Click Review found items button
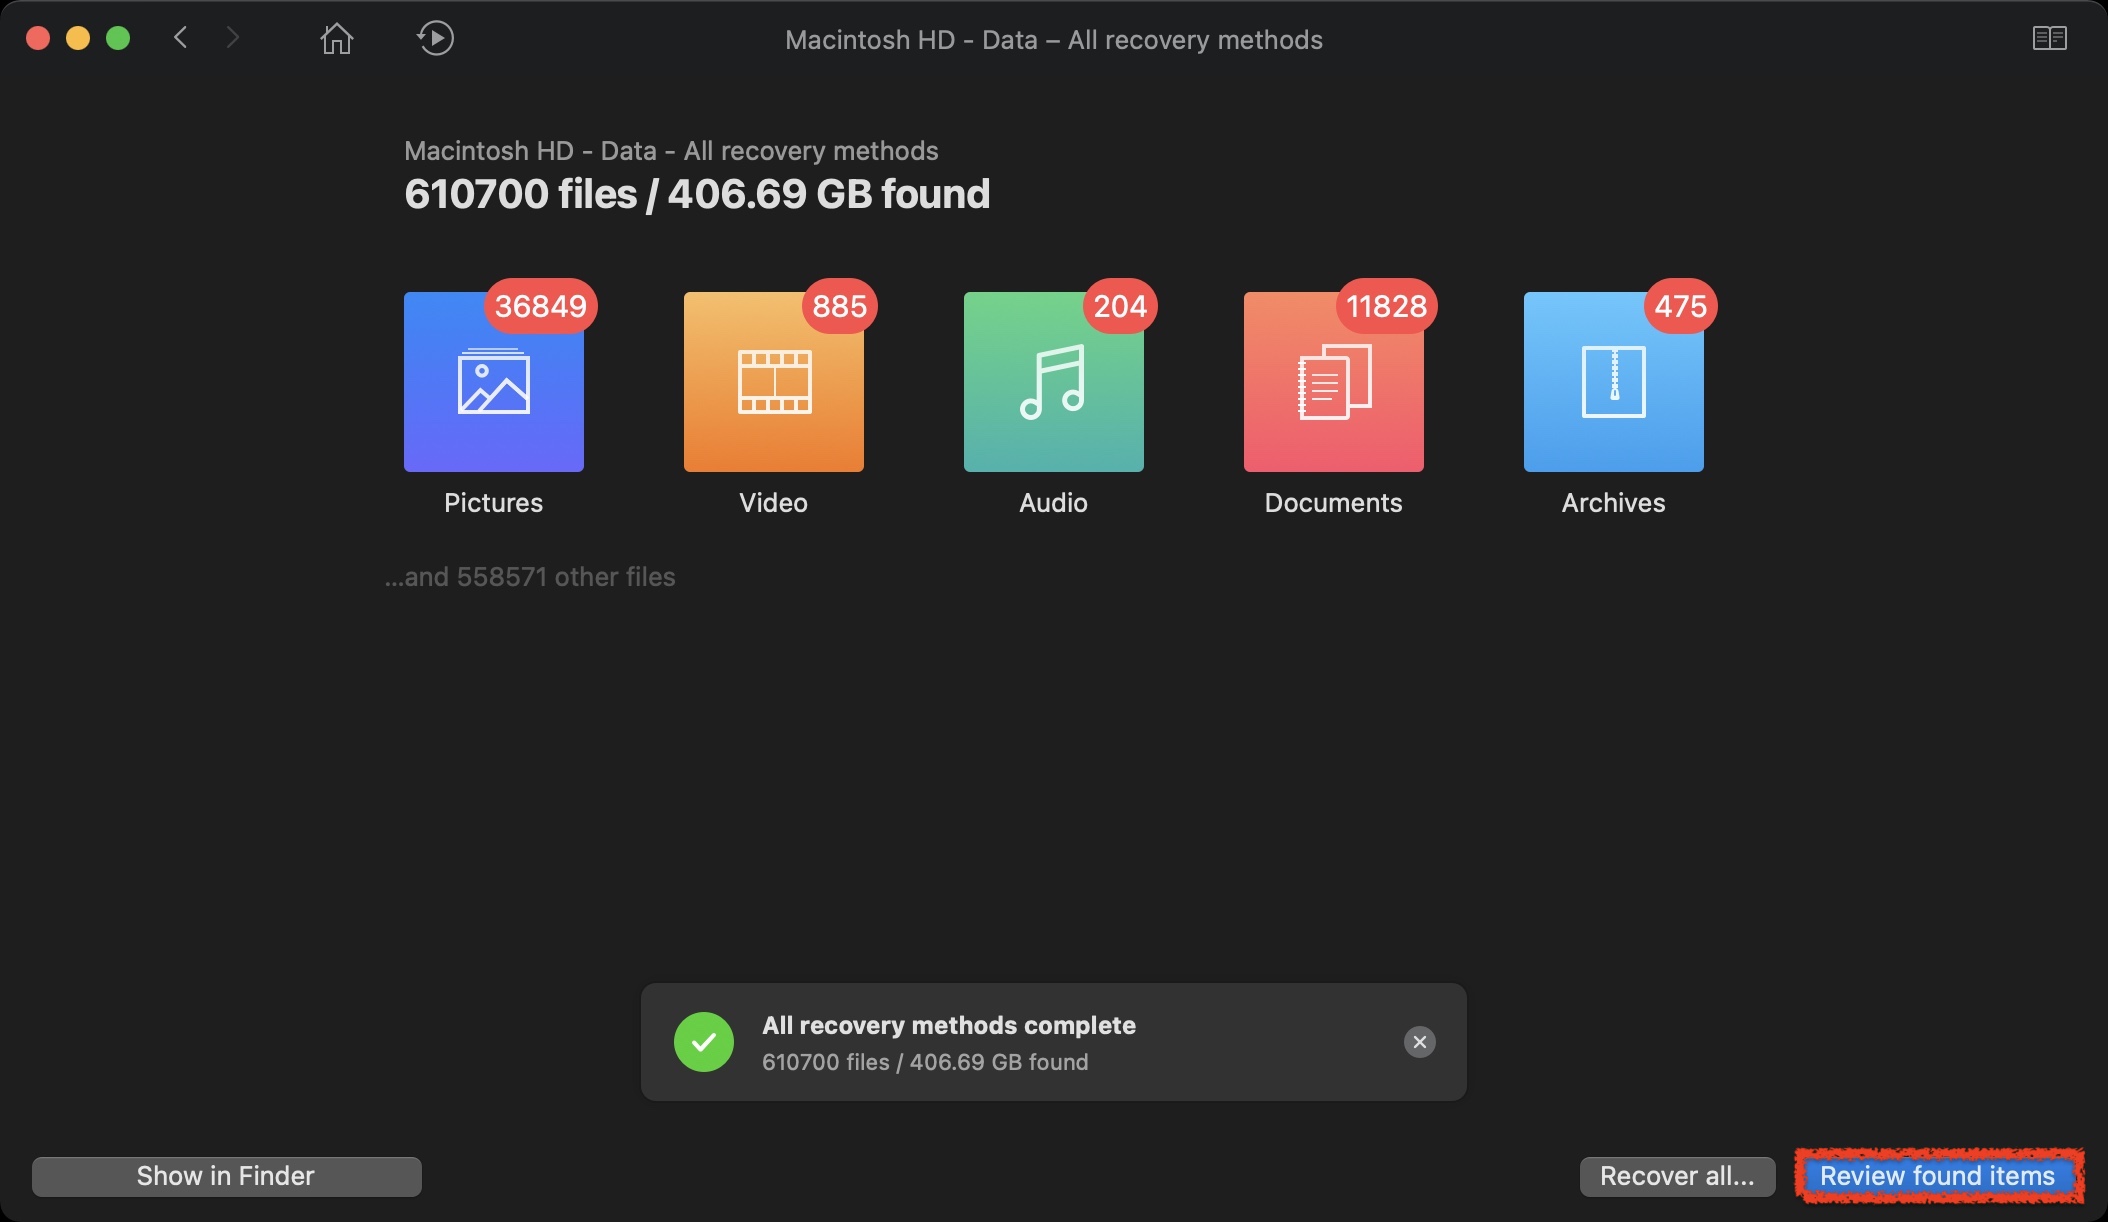The width and height of the screenshot is (2108, 1222). tap(1938, 1176)
